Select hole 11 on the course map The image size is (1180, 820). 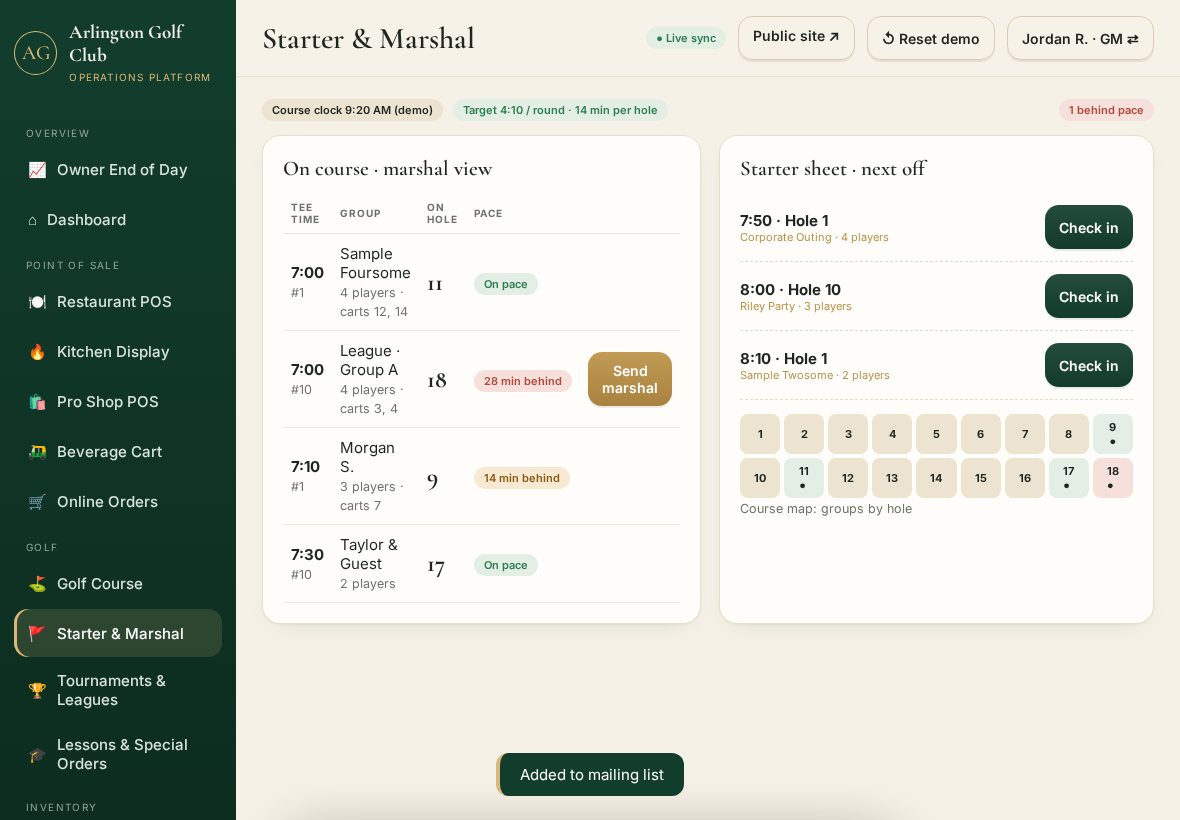(804, 478)
